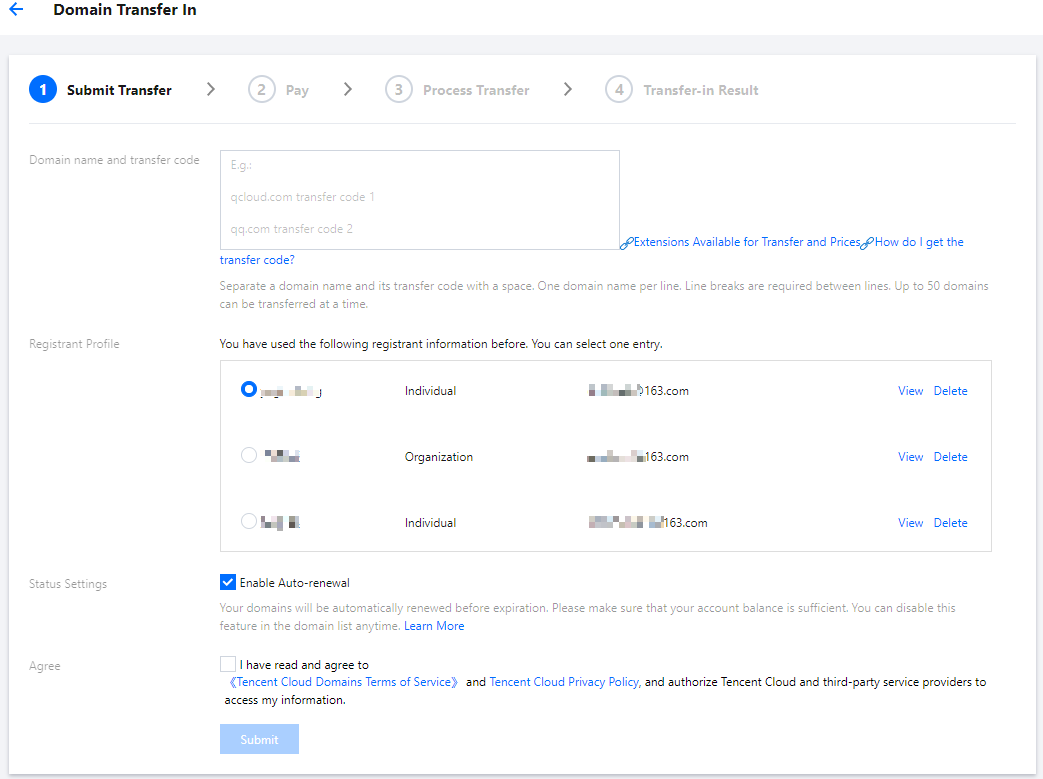Click the back arrow next to Domain Transfer In
1043x779 pixels.
[16, 10]
